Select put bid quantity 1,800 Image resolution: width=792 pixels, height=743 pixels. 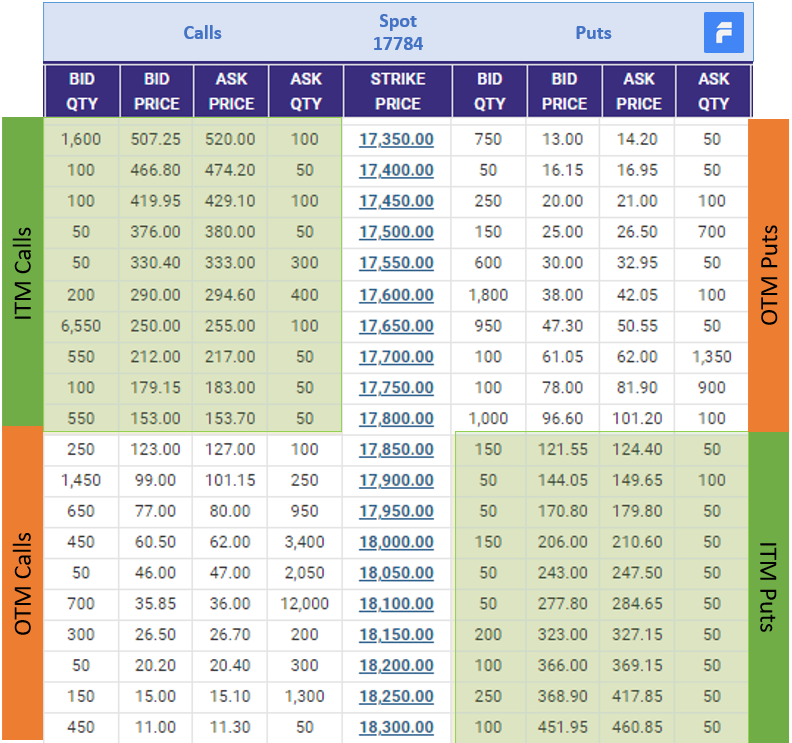488,295
